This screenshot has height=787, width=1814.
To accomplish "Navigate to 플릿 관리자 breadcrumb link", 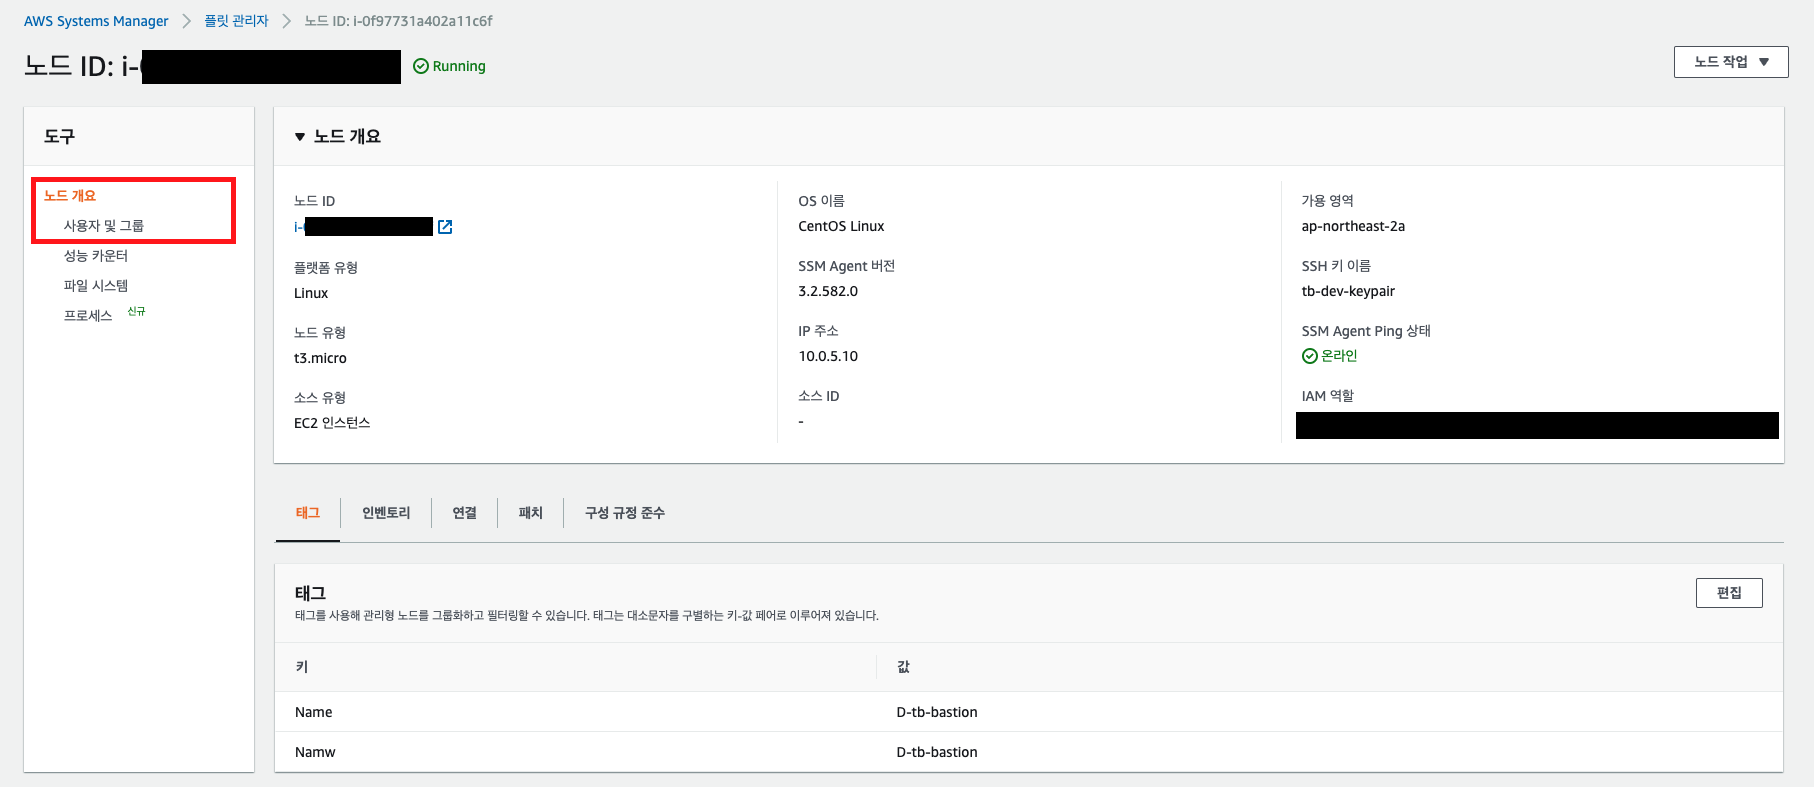I will [236, 21].
